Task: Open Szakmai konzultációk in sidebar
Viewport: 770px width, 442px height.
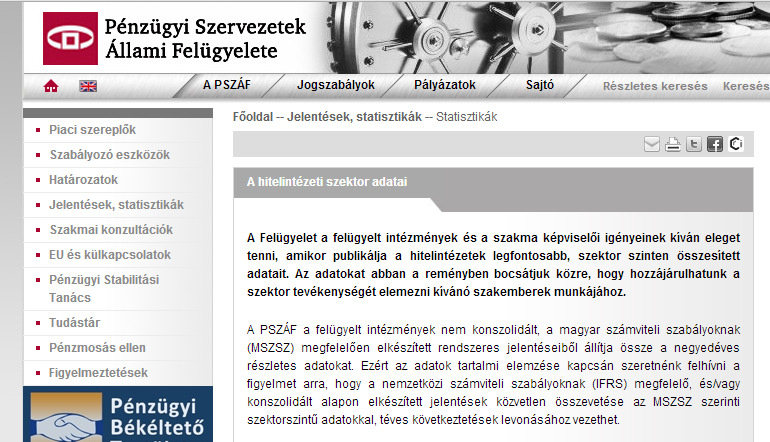Action: (x=111, y=230)
